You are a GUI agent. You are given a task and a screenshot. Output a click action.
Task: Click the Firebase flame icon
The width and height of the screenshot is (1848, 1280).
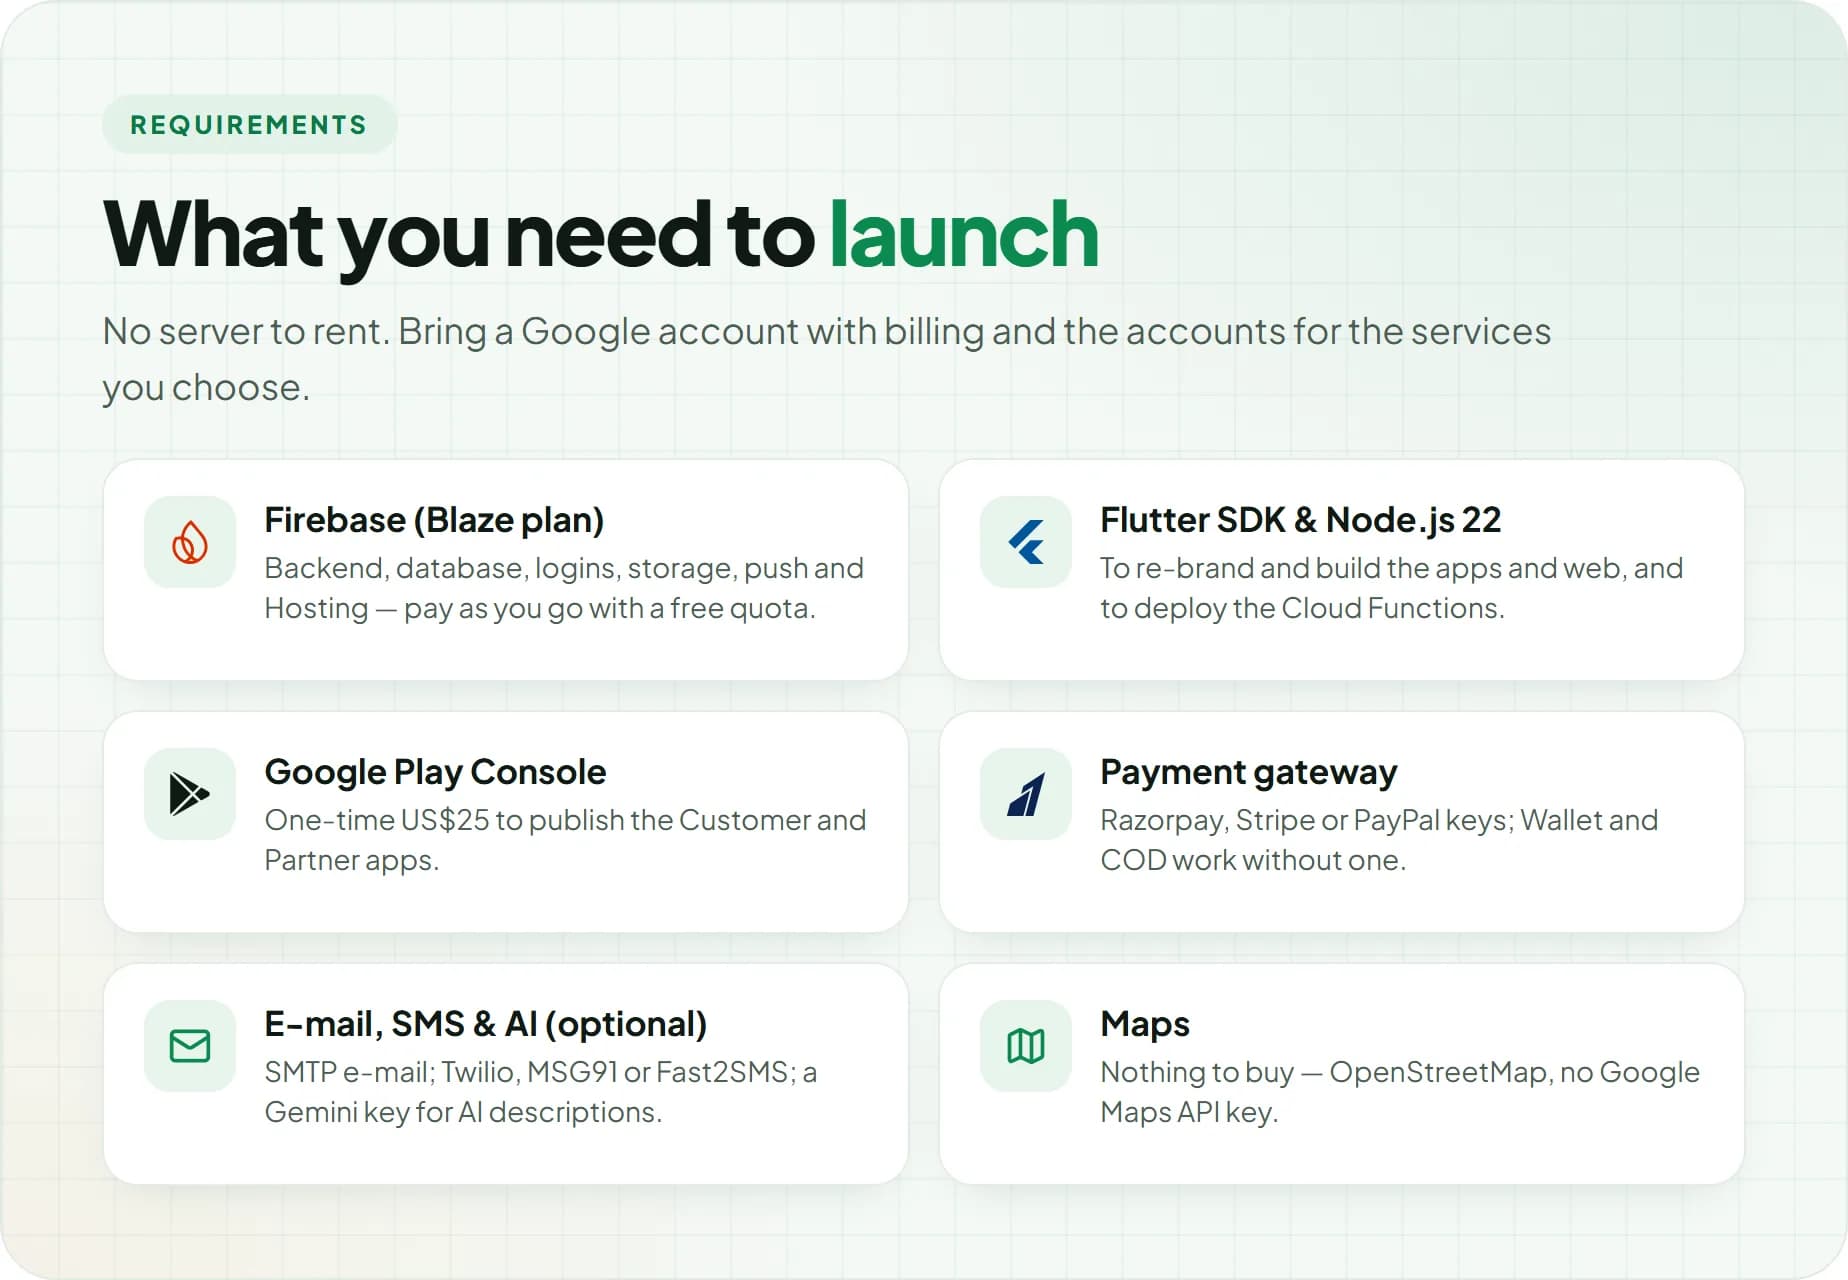[x=190, y=542]
